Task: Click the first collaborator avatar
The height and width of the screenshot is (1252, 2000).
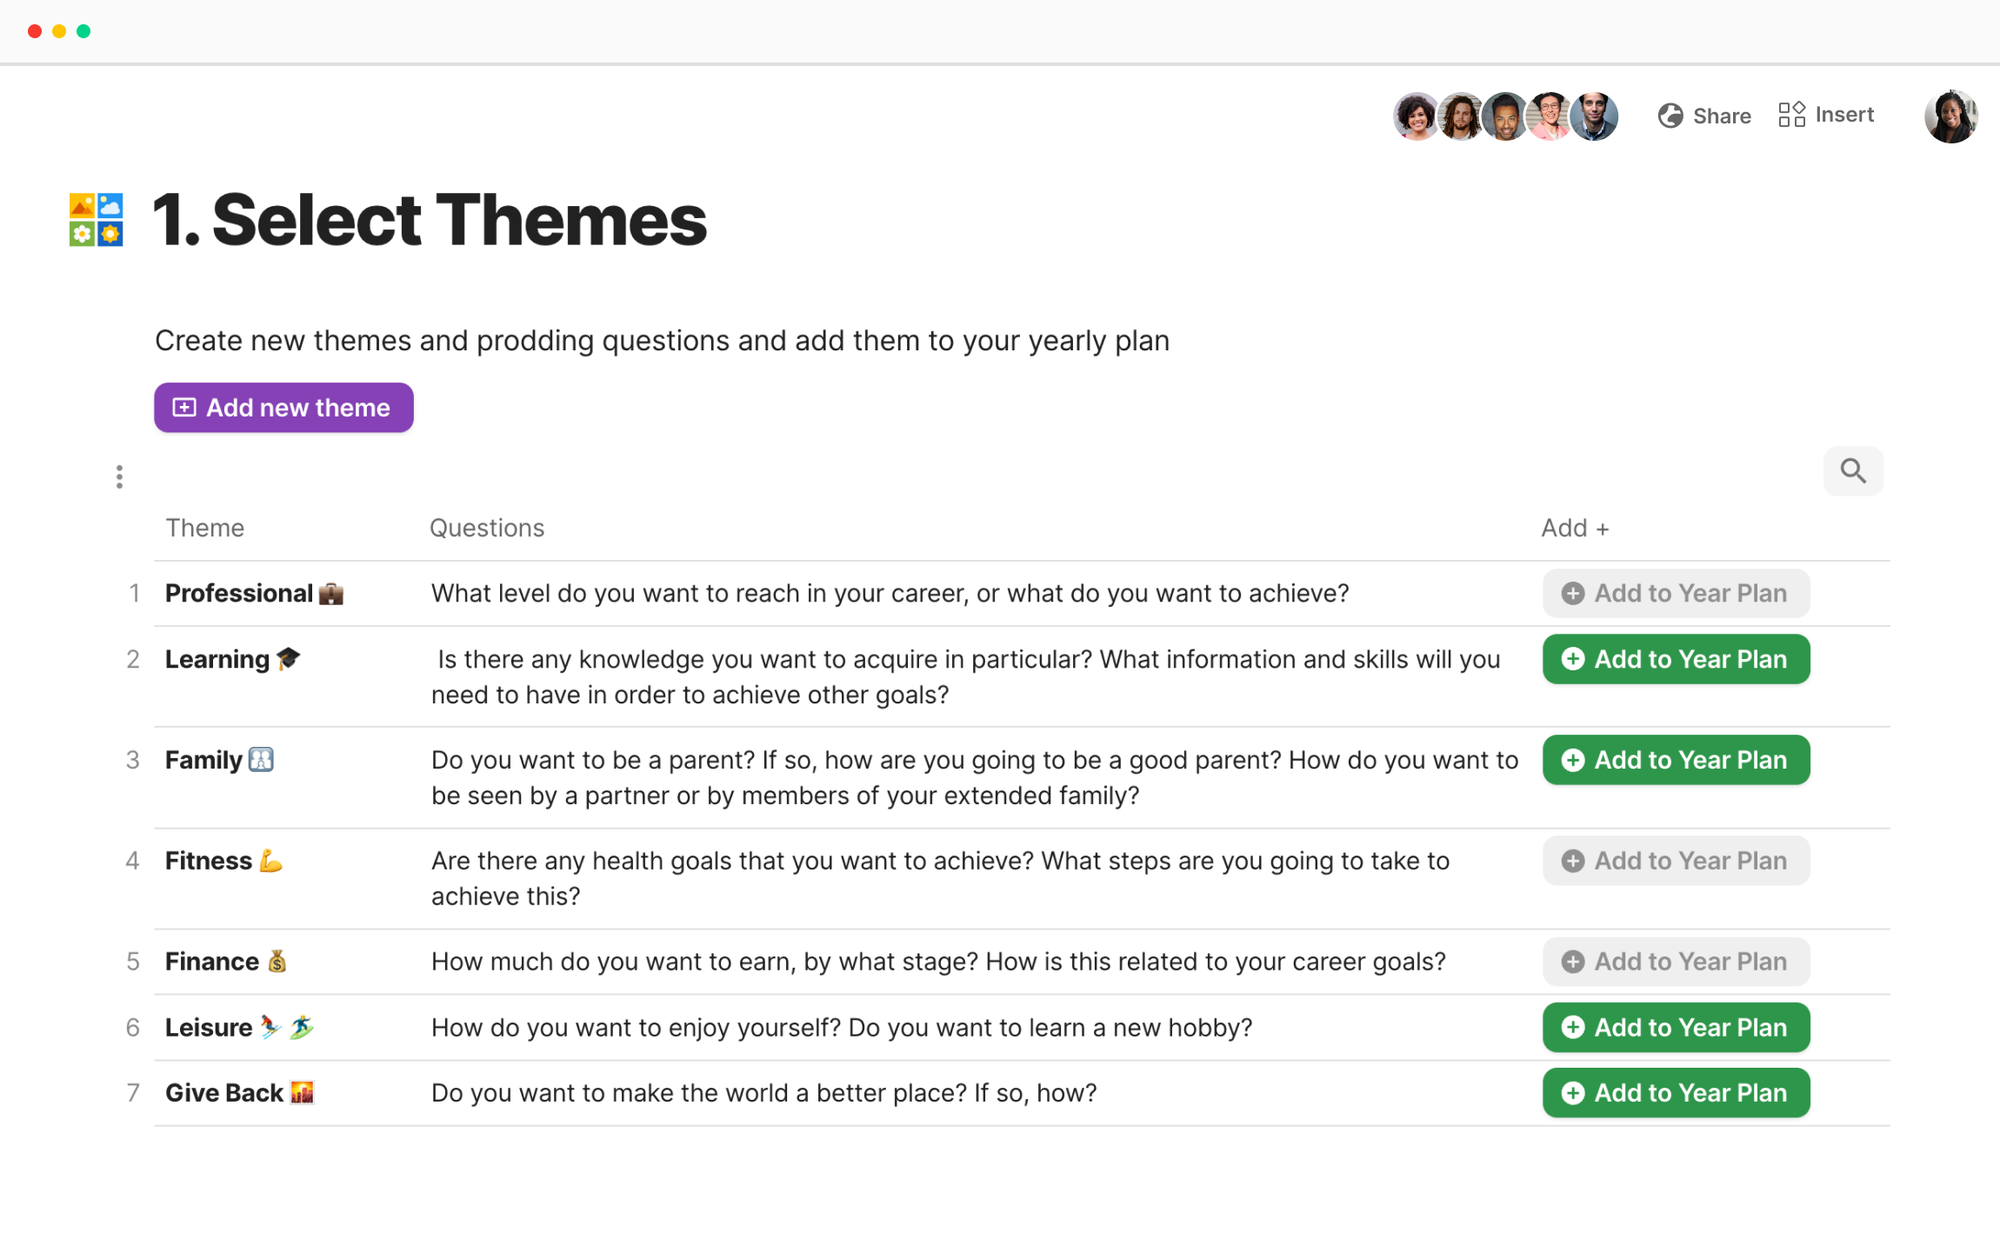Action: pyautogui.click(x=1415, y=117)
